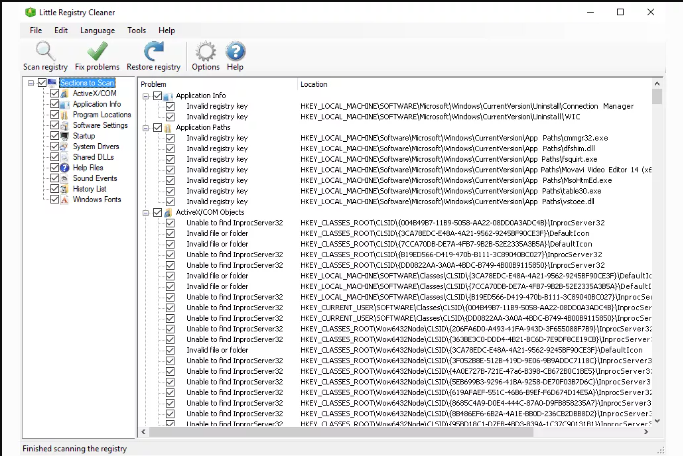Click the ActiveX/COM section icon
Screen dimensions: 683x456
click(x=64, y=93)
